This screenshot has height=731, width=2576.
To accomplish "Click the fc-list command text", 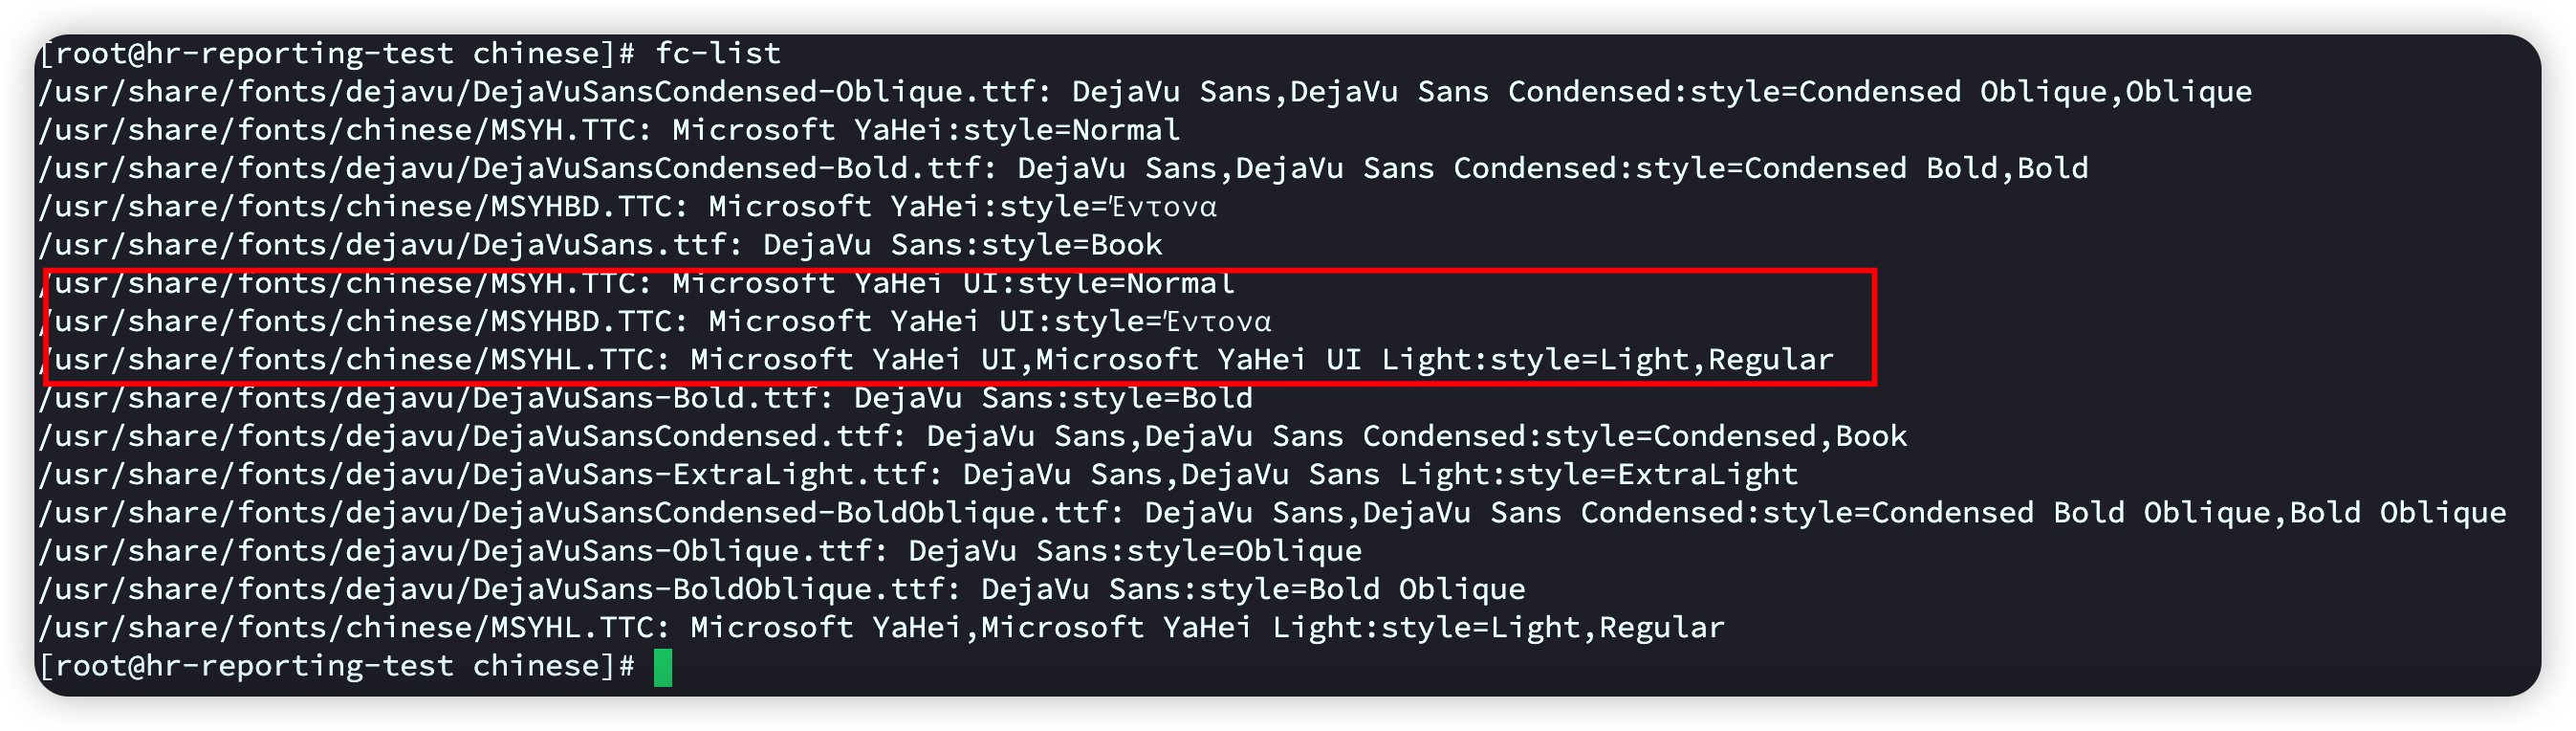I will point(718,53).
